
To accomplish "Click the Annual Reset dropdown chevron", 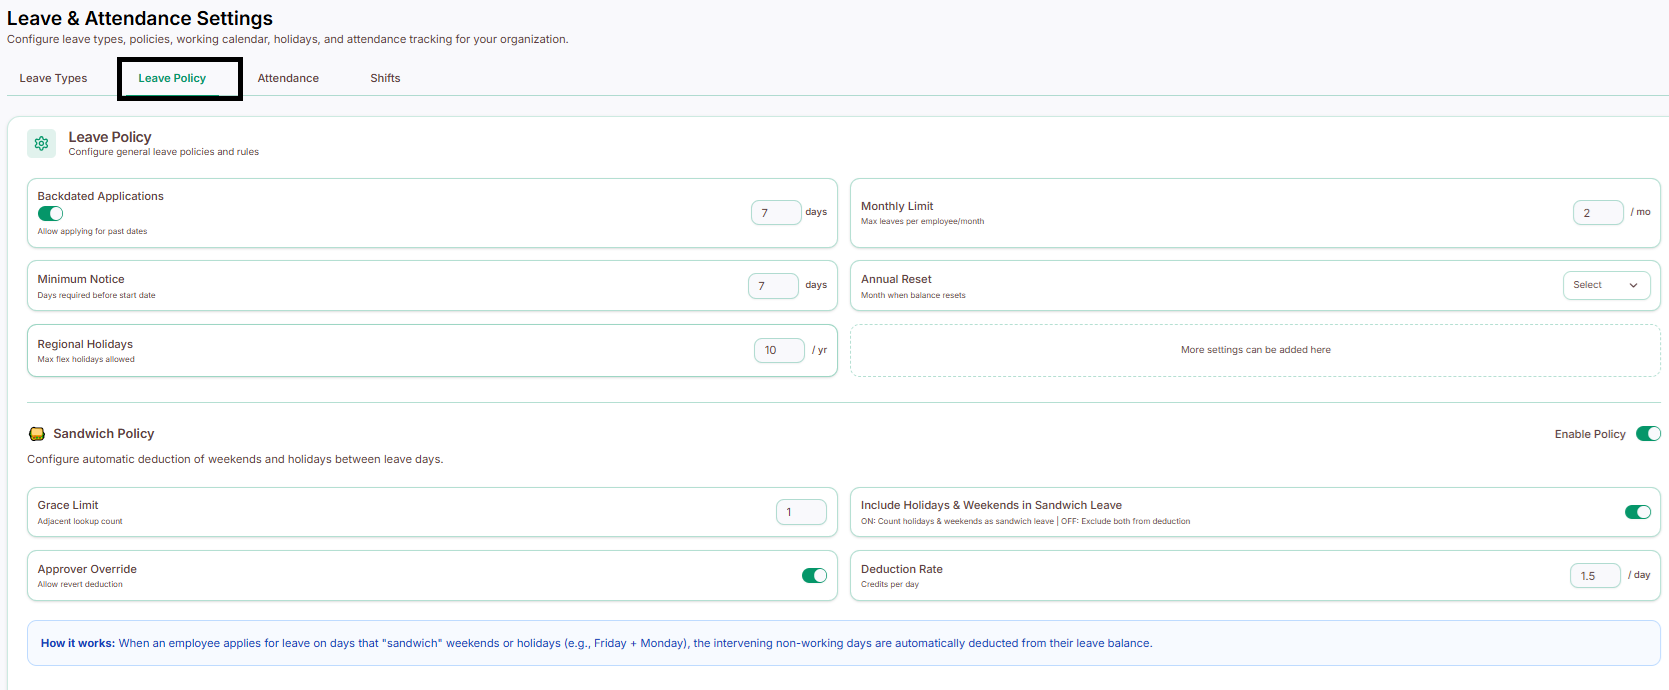I will (x=1633, y=285).
